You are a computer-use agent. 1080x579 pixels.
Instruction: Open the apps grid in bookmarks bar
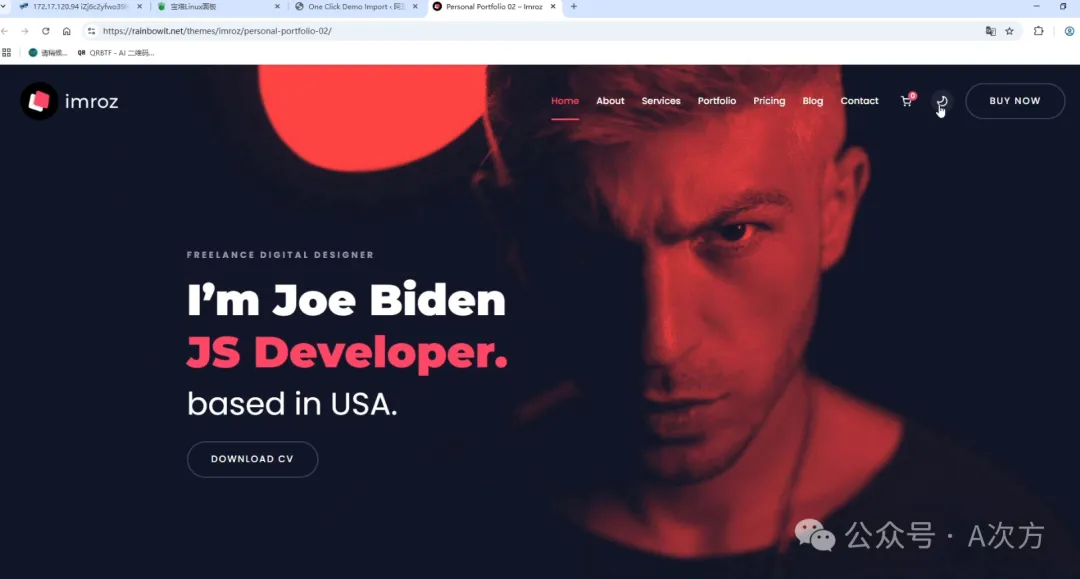click(x=7, y=52)
